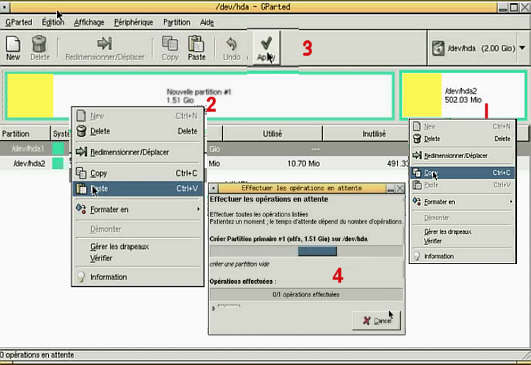Click the New partition toolbar icon
Image resolution: width=531 pixels, height=365 pixels.
coord(13,44)
